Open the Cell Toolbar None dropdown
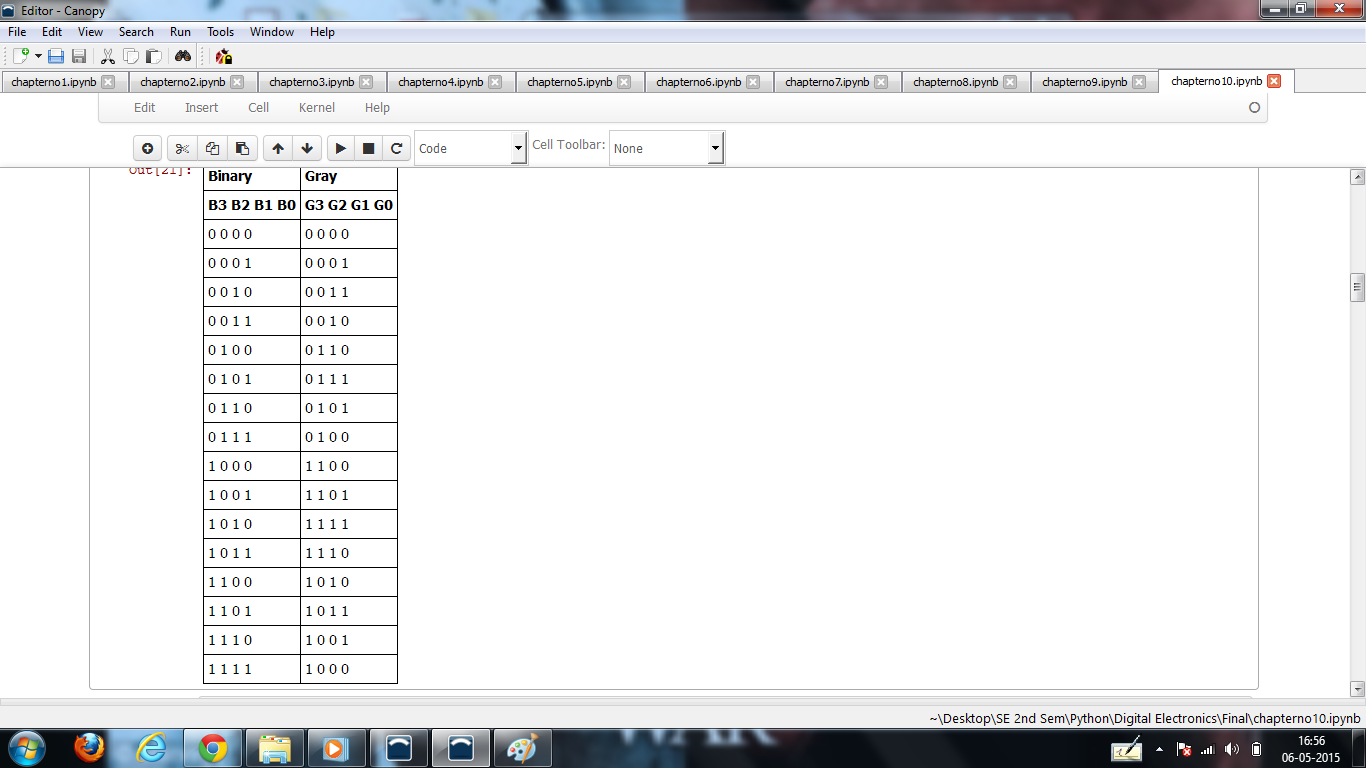The height and width of the screenshot is (768, 1366). click(x=666, y=148)
